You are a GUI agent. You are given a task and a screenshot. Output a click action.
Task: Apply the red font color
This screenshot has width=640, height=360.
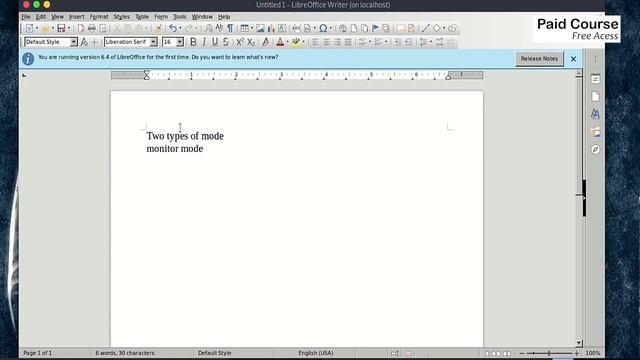pyautogui.click(x=280, y=42)
